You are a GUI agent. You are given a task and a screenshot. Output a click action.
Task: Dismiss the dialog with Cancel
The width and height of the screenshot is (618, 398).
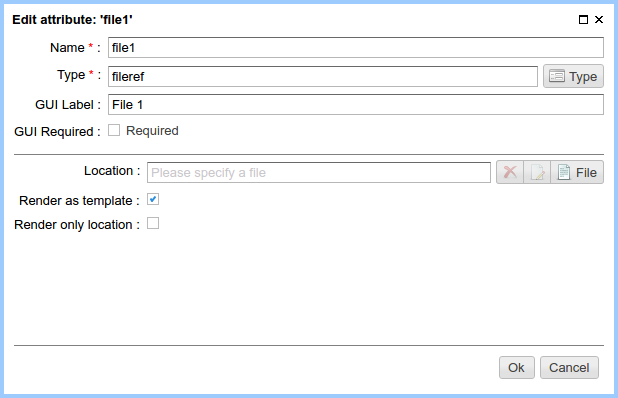click(x=569, y=368)
